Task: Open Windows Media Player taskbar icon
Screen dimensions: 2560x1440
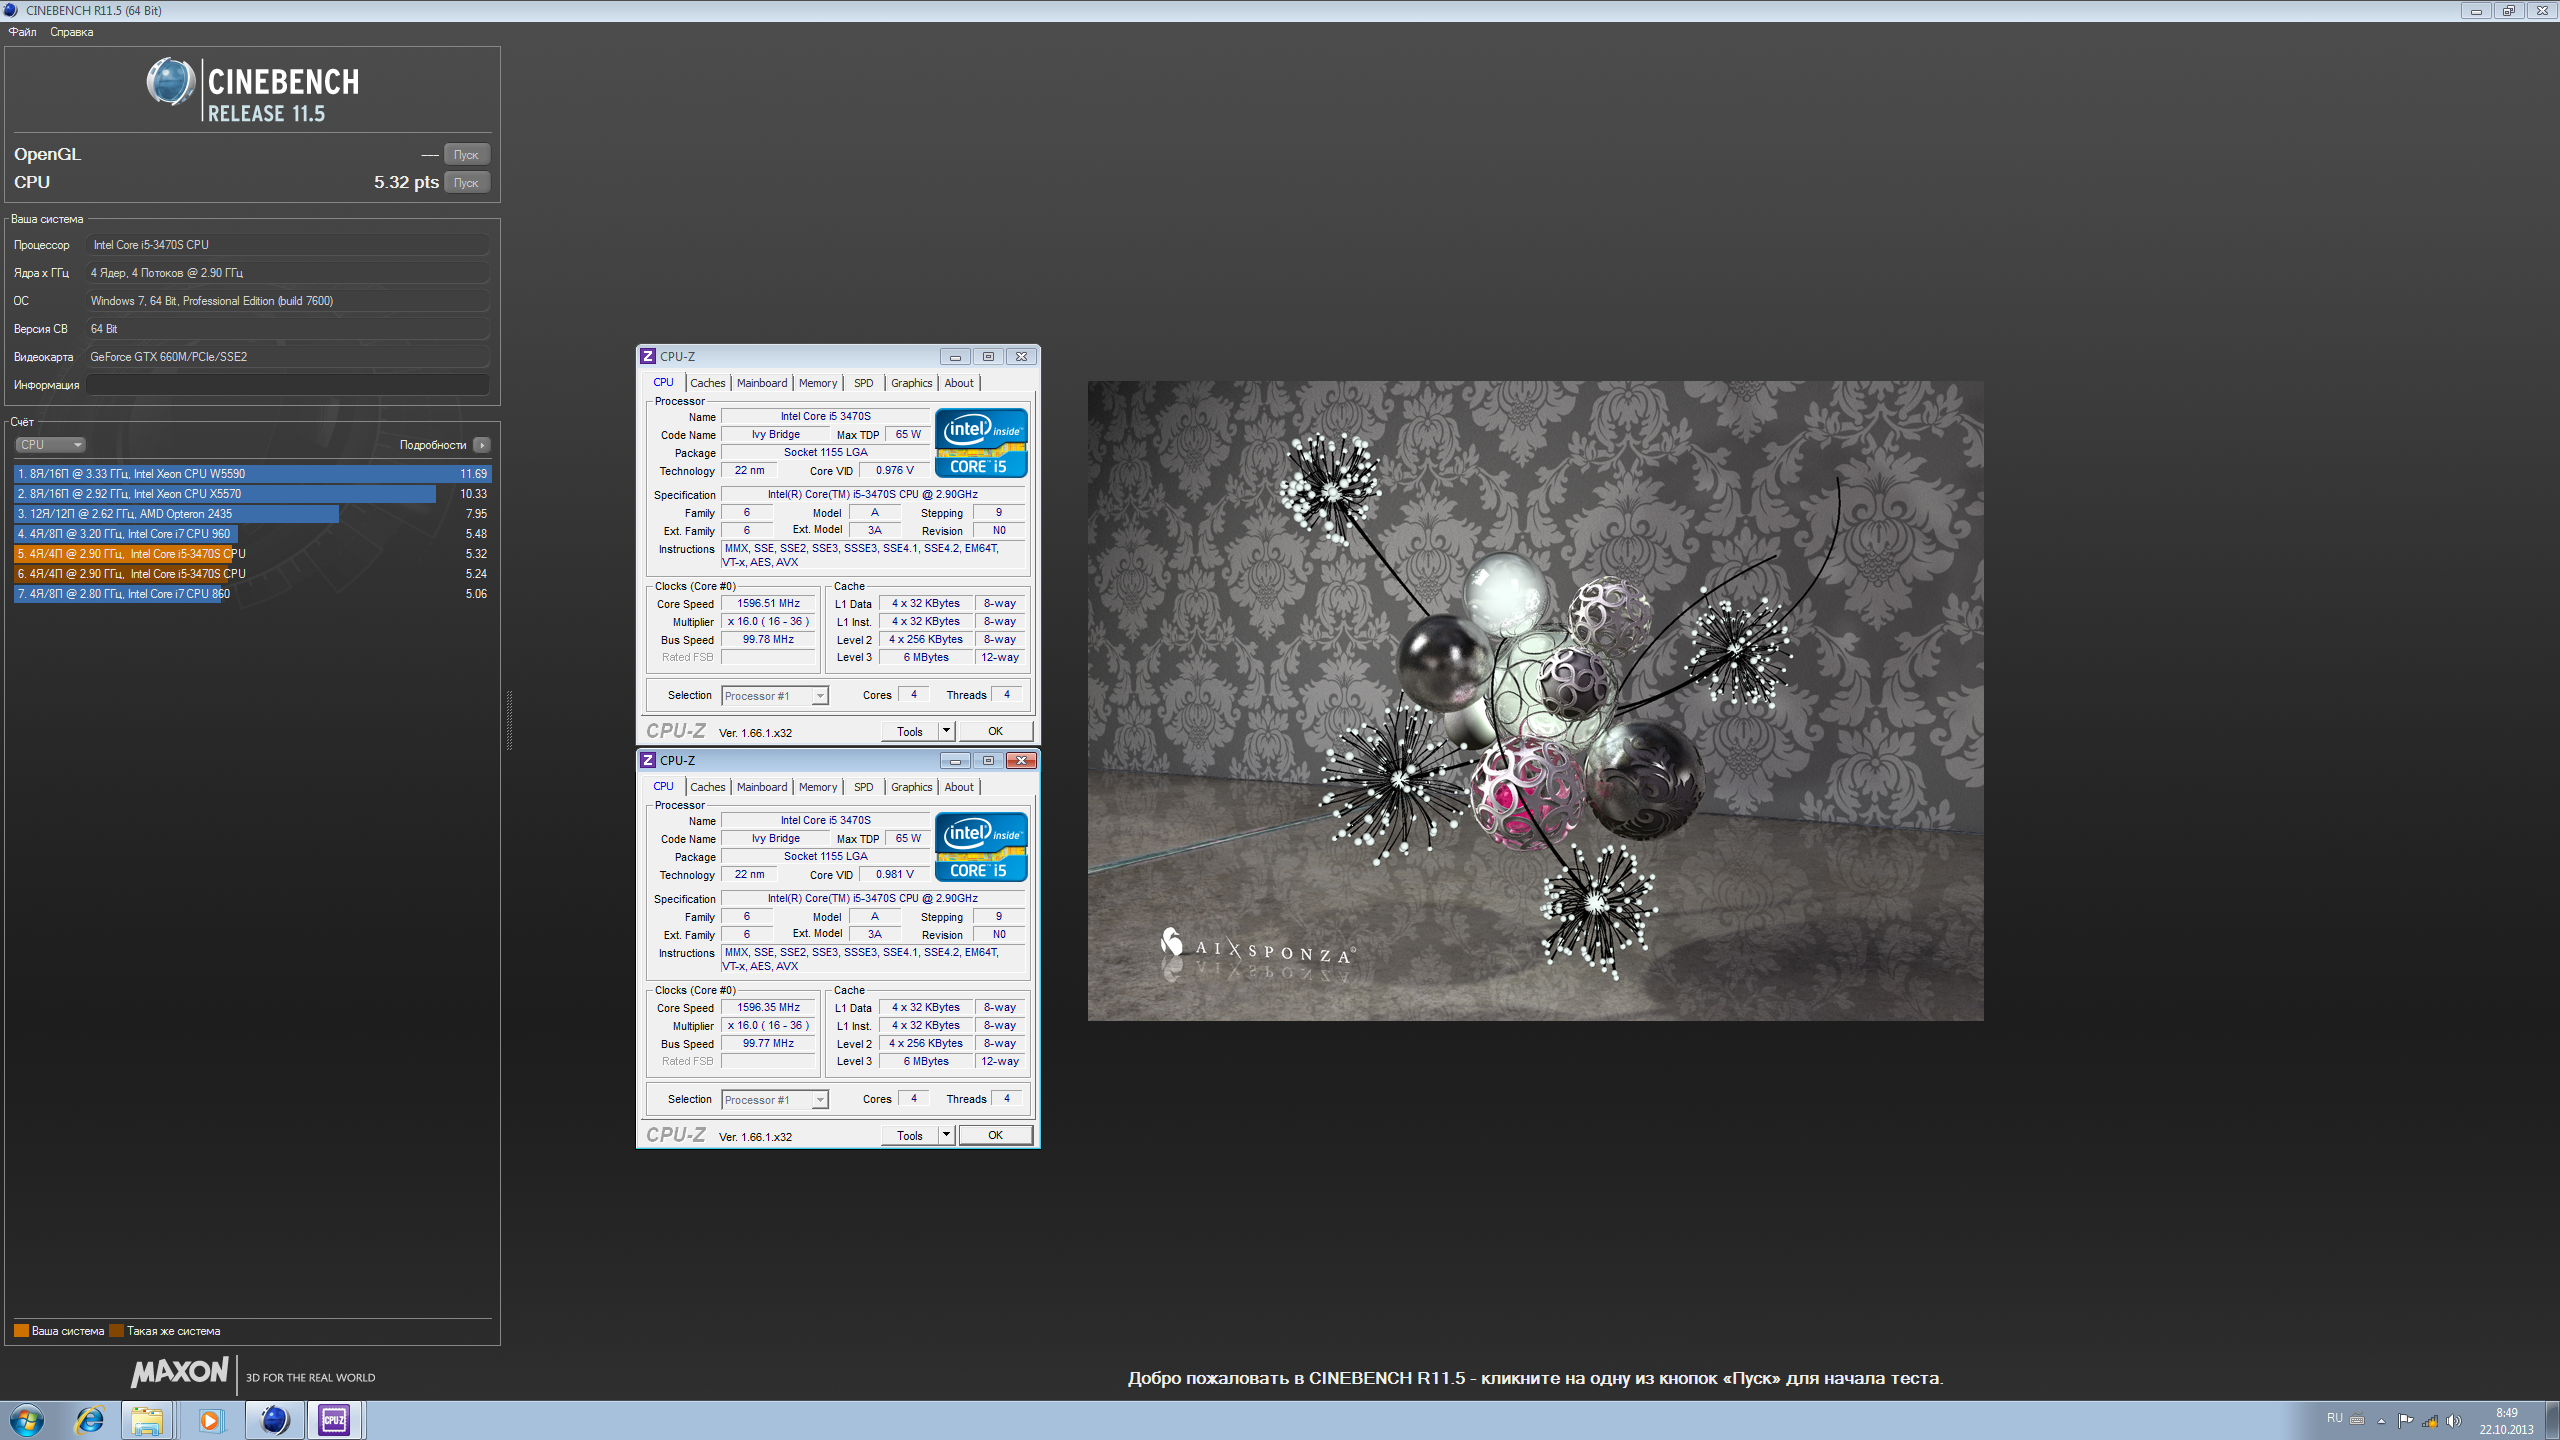Action: (x=210, y=1420)
